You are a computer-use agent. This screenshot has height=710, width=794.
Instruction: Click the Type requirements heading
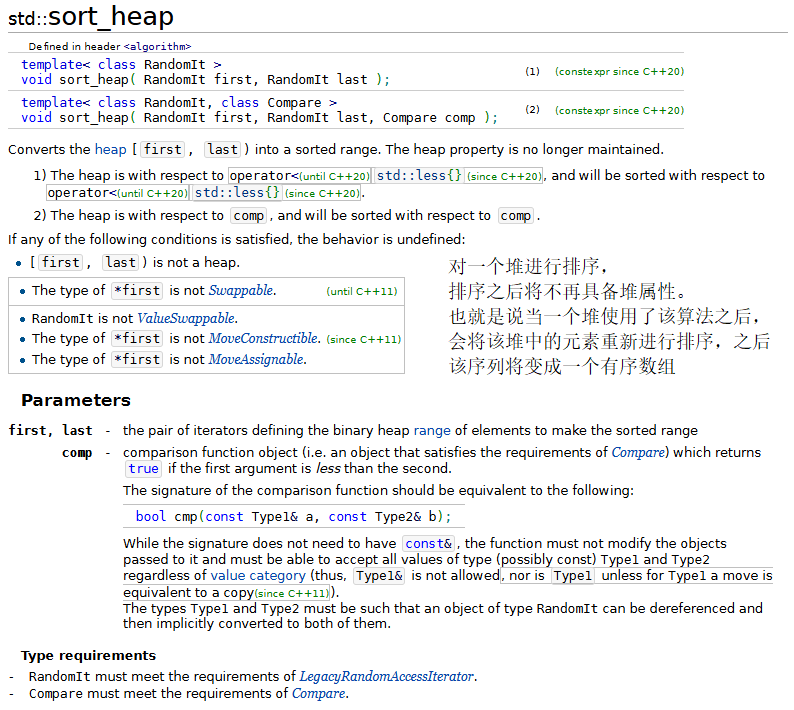point(89,655)
